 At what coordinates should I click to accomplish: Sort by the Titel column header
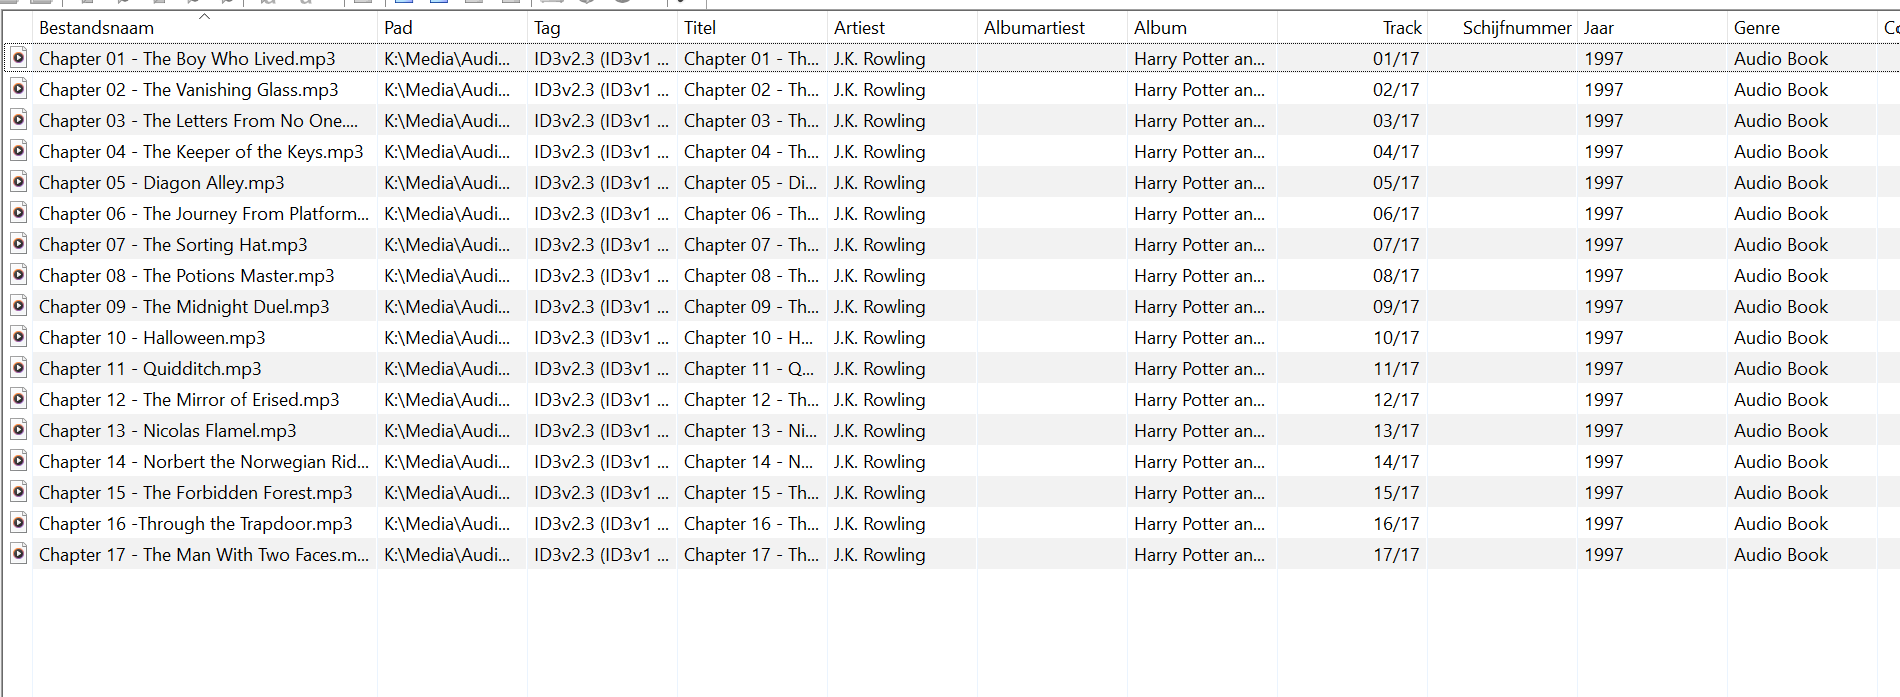700,28
